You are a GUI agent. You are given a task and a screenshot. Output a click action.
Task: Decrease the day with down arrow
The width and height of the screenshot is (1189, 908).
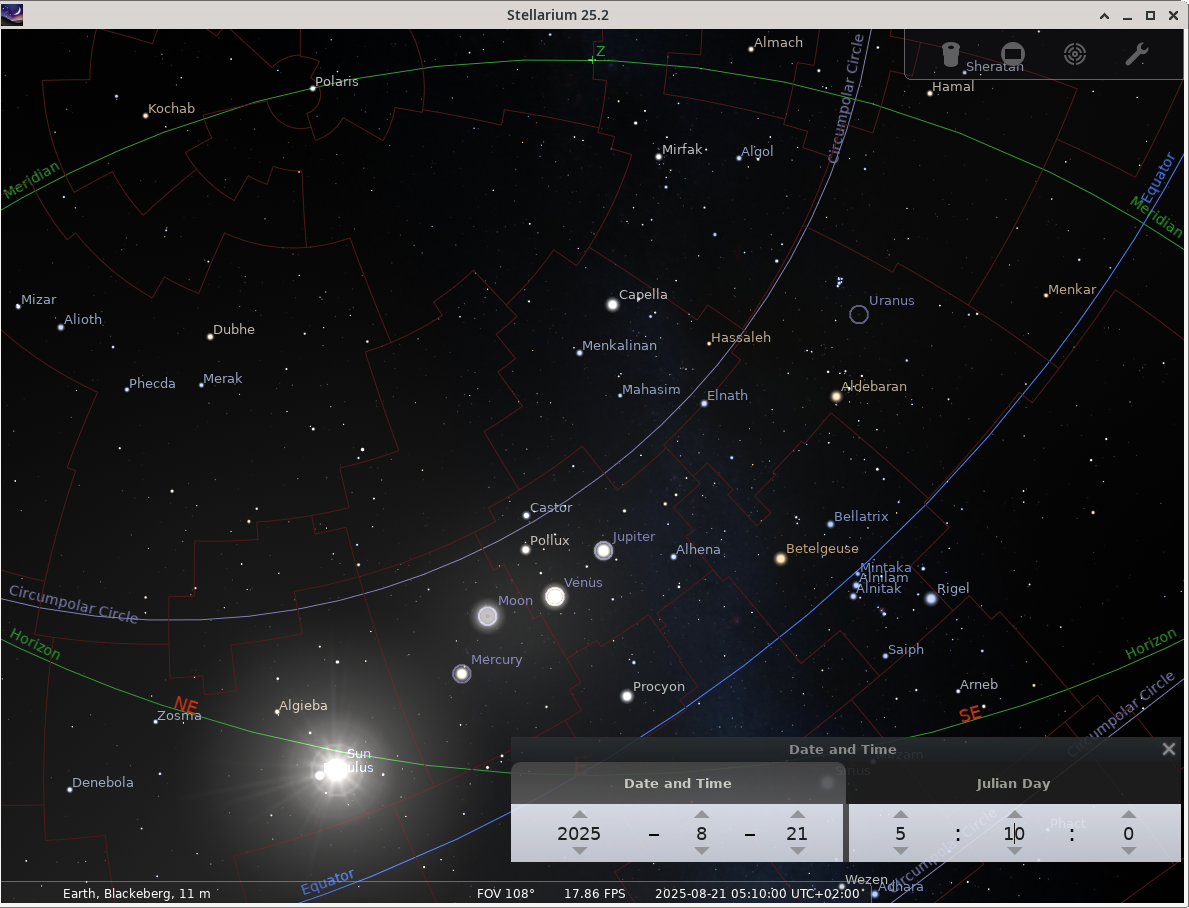(797, 851)
